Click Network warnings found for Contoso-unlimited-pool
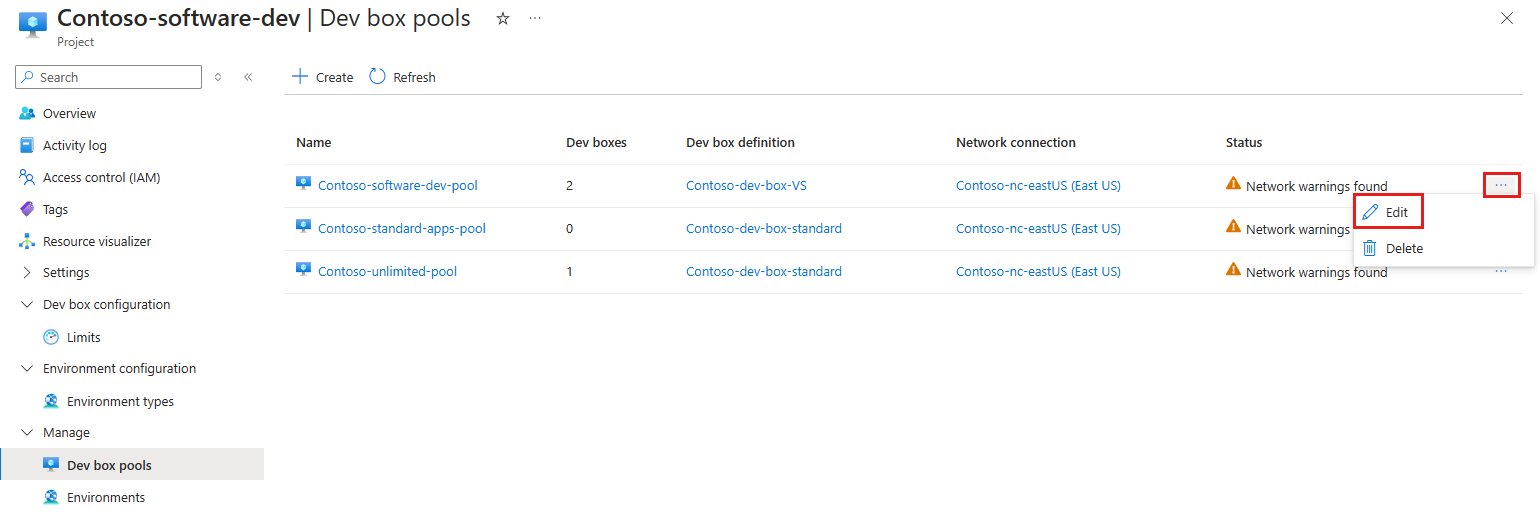Screen dimensions: 1540x521 [1317, 272]
